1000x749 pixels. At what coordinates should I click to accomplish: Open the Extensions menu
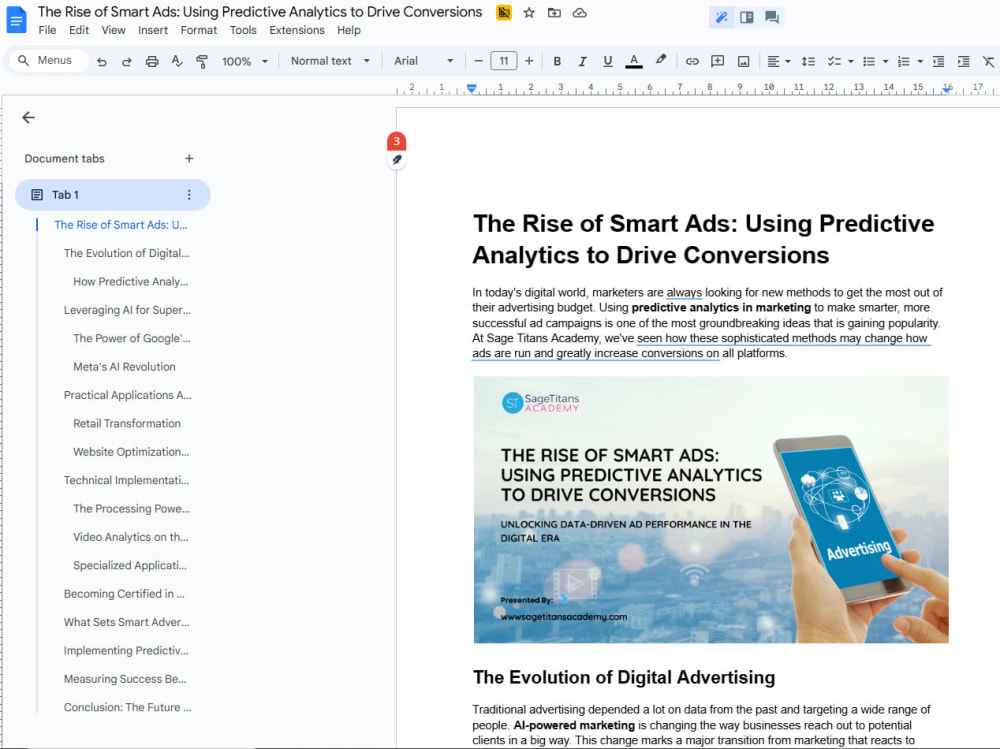tap(297, 30)
